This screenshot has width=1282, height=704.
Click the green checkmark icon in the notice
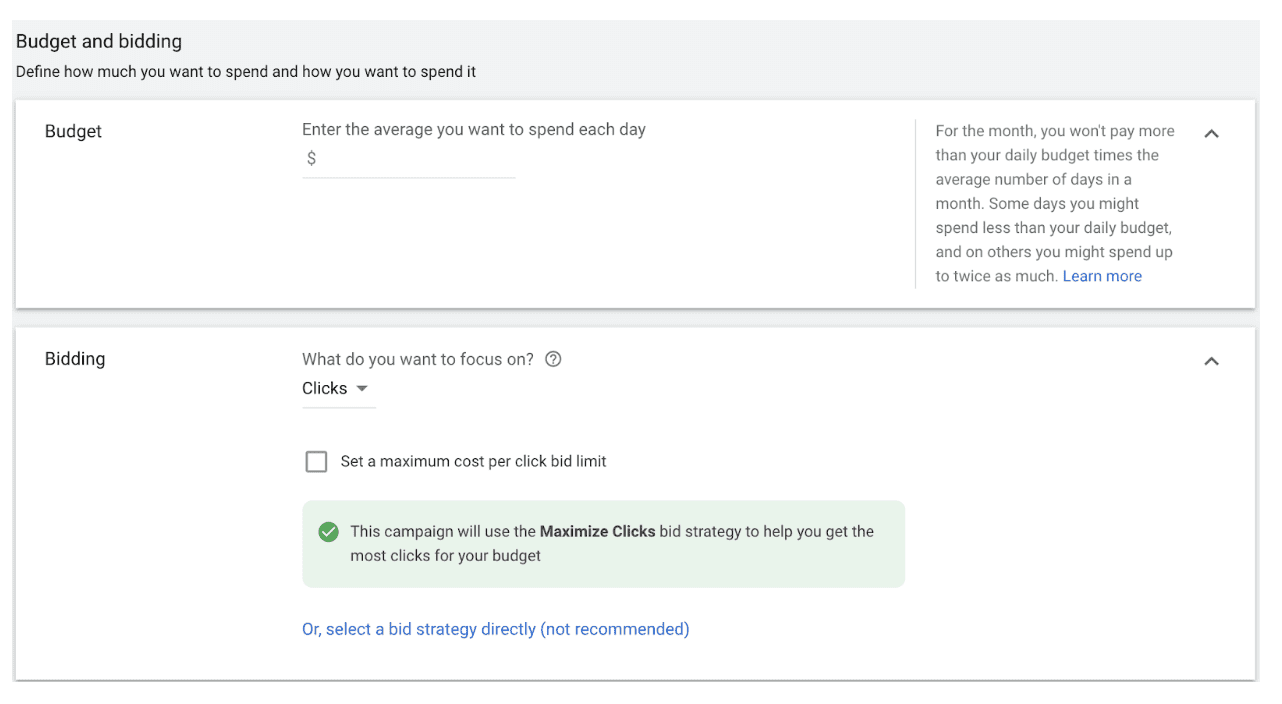tap(328, 532)
